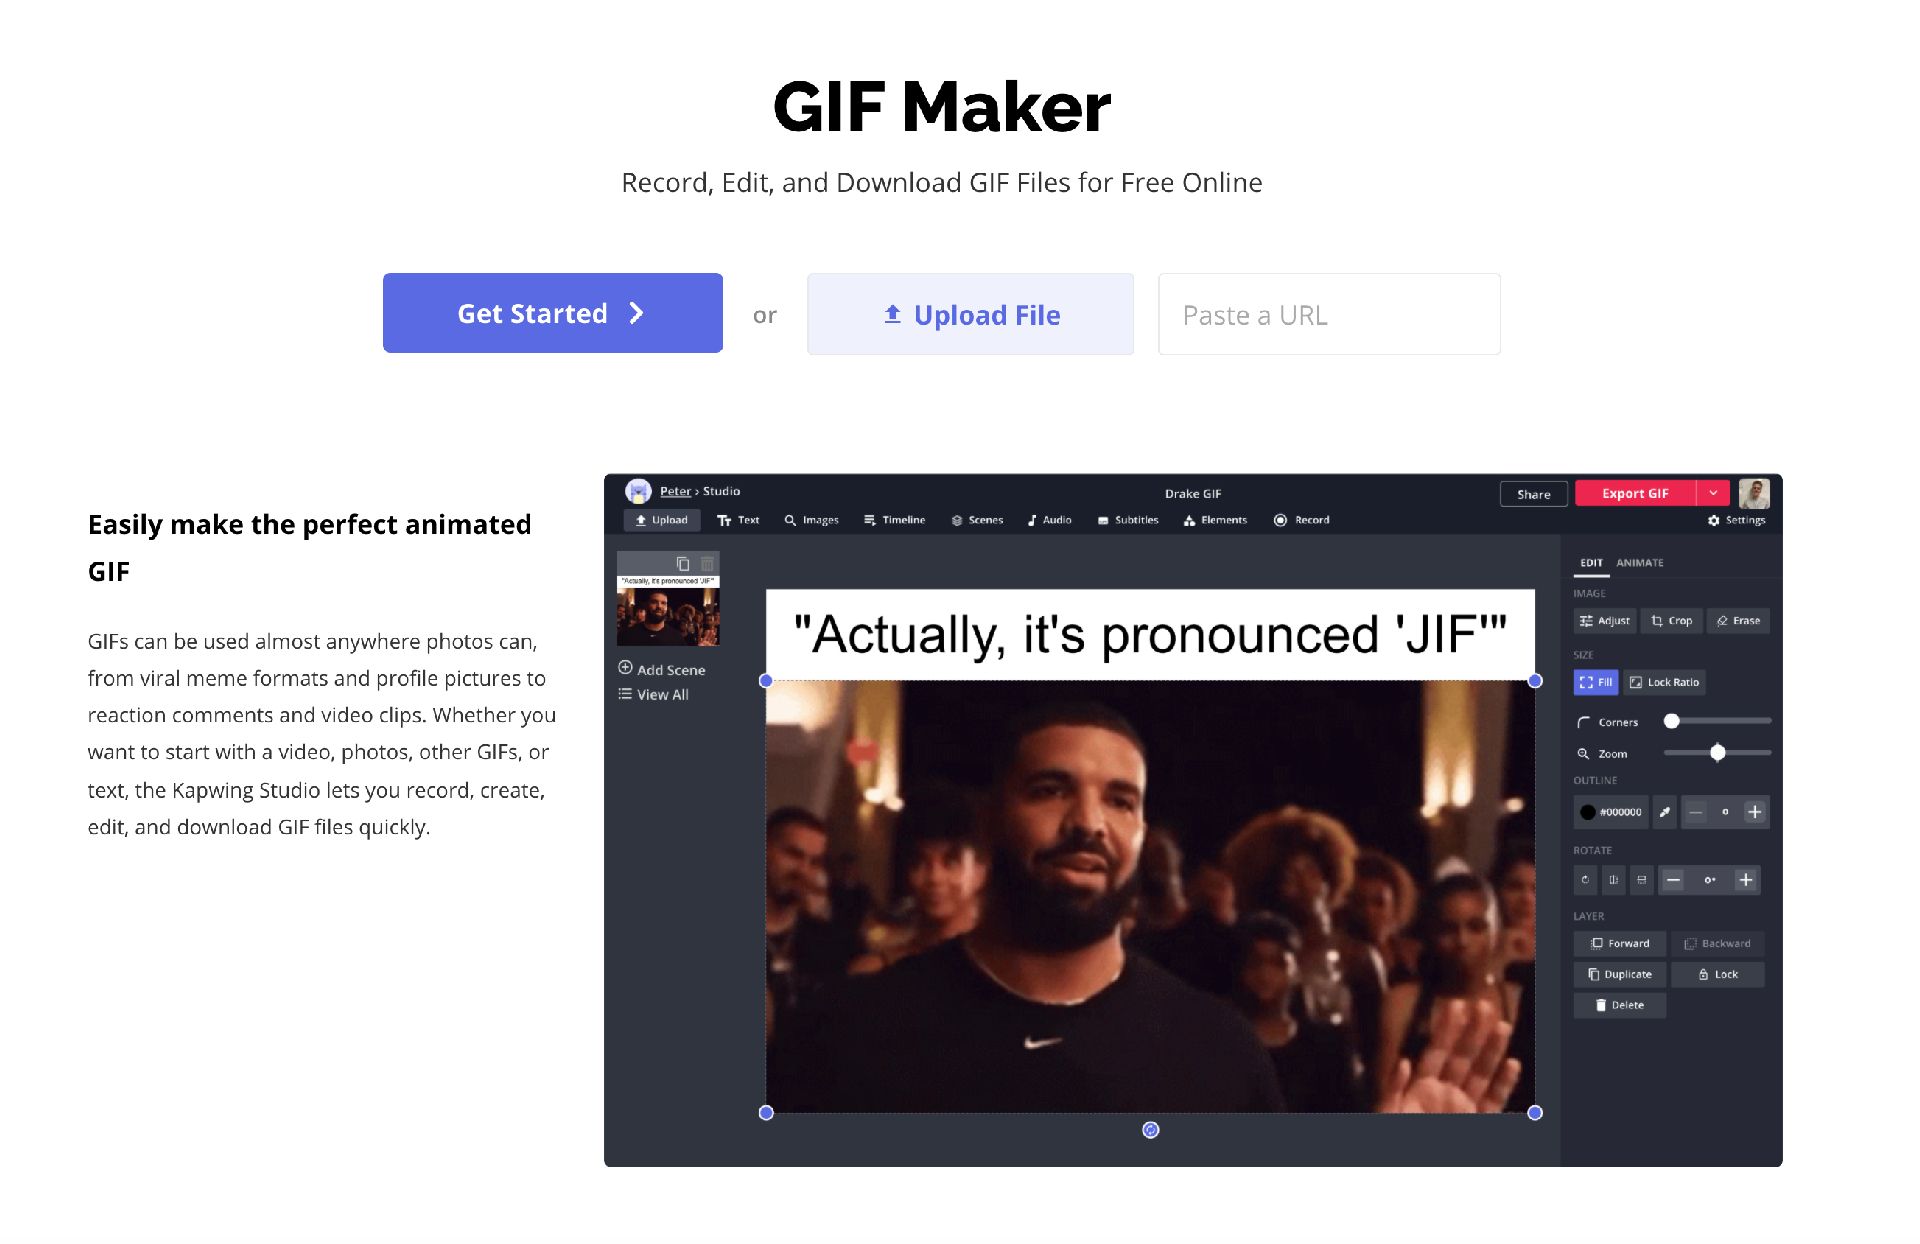This screenshot has width=1920, height=1244.
Task: Click the Record tool icon
Action: coord(1278,519)
